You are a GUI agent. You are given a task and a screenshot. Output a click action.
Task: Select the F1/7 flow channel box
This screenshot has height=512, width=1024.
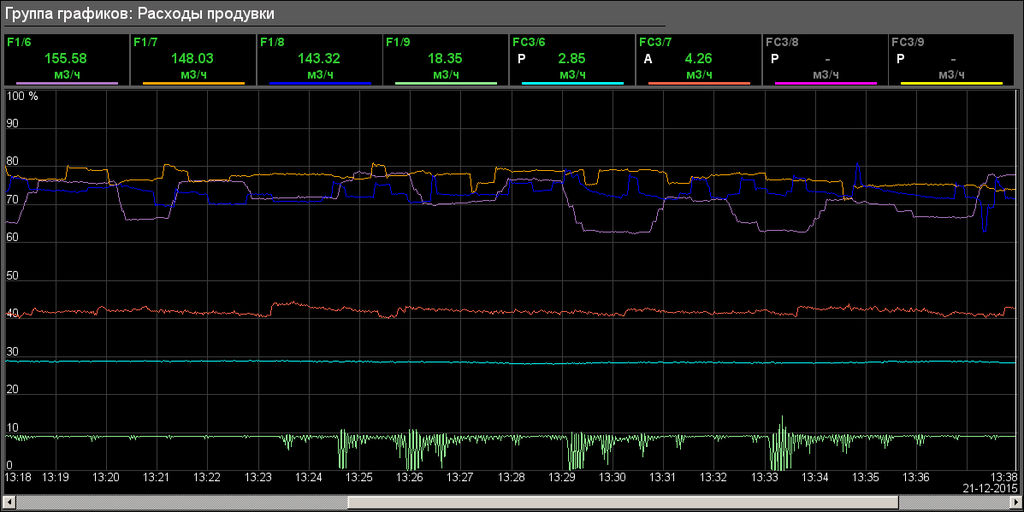click(x=193, y=60)
